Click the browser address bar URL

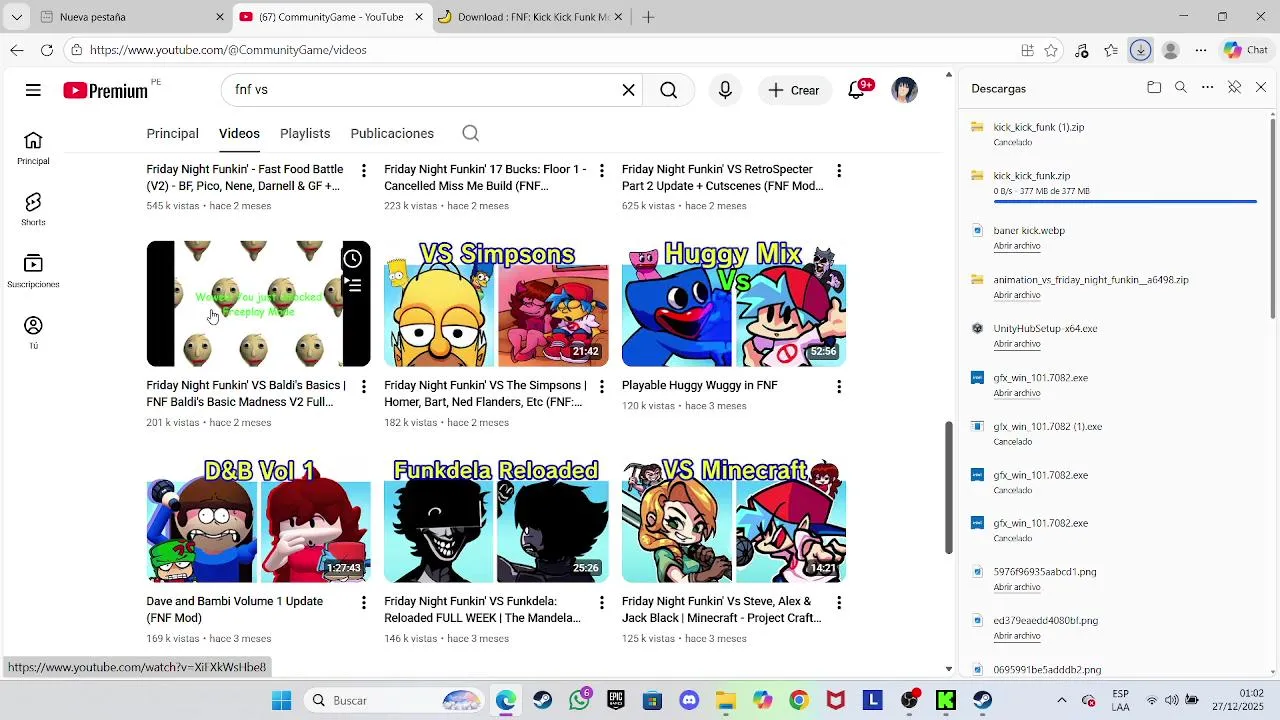[228, 50]
